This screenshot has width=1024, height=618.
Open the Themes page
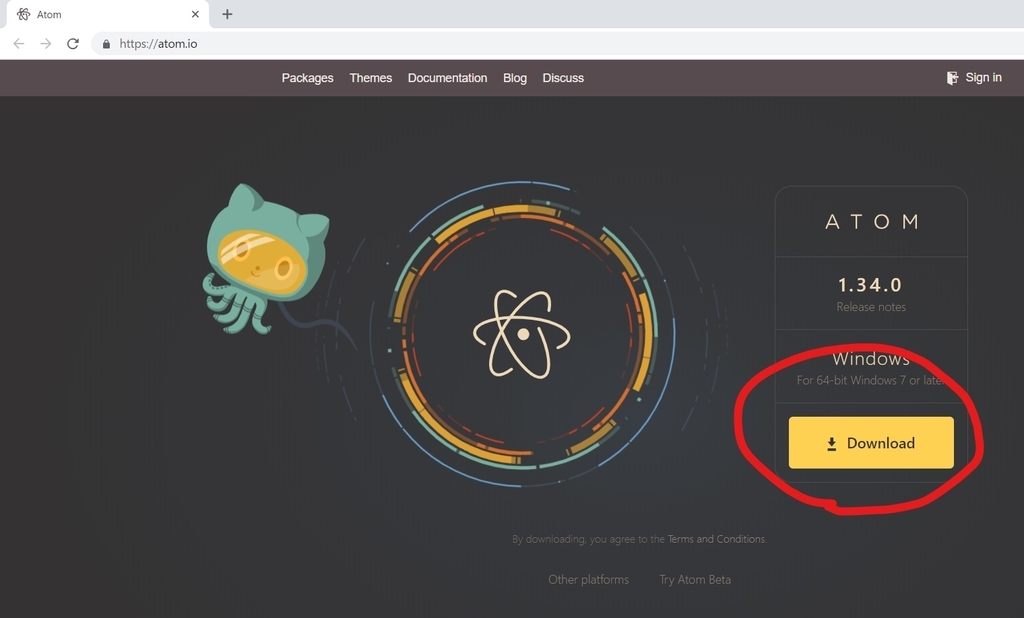[x=370, y=78]
